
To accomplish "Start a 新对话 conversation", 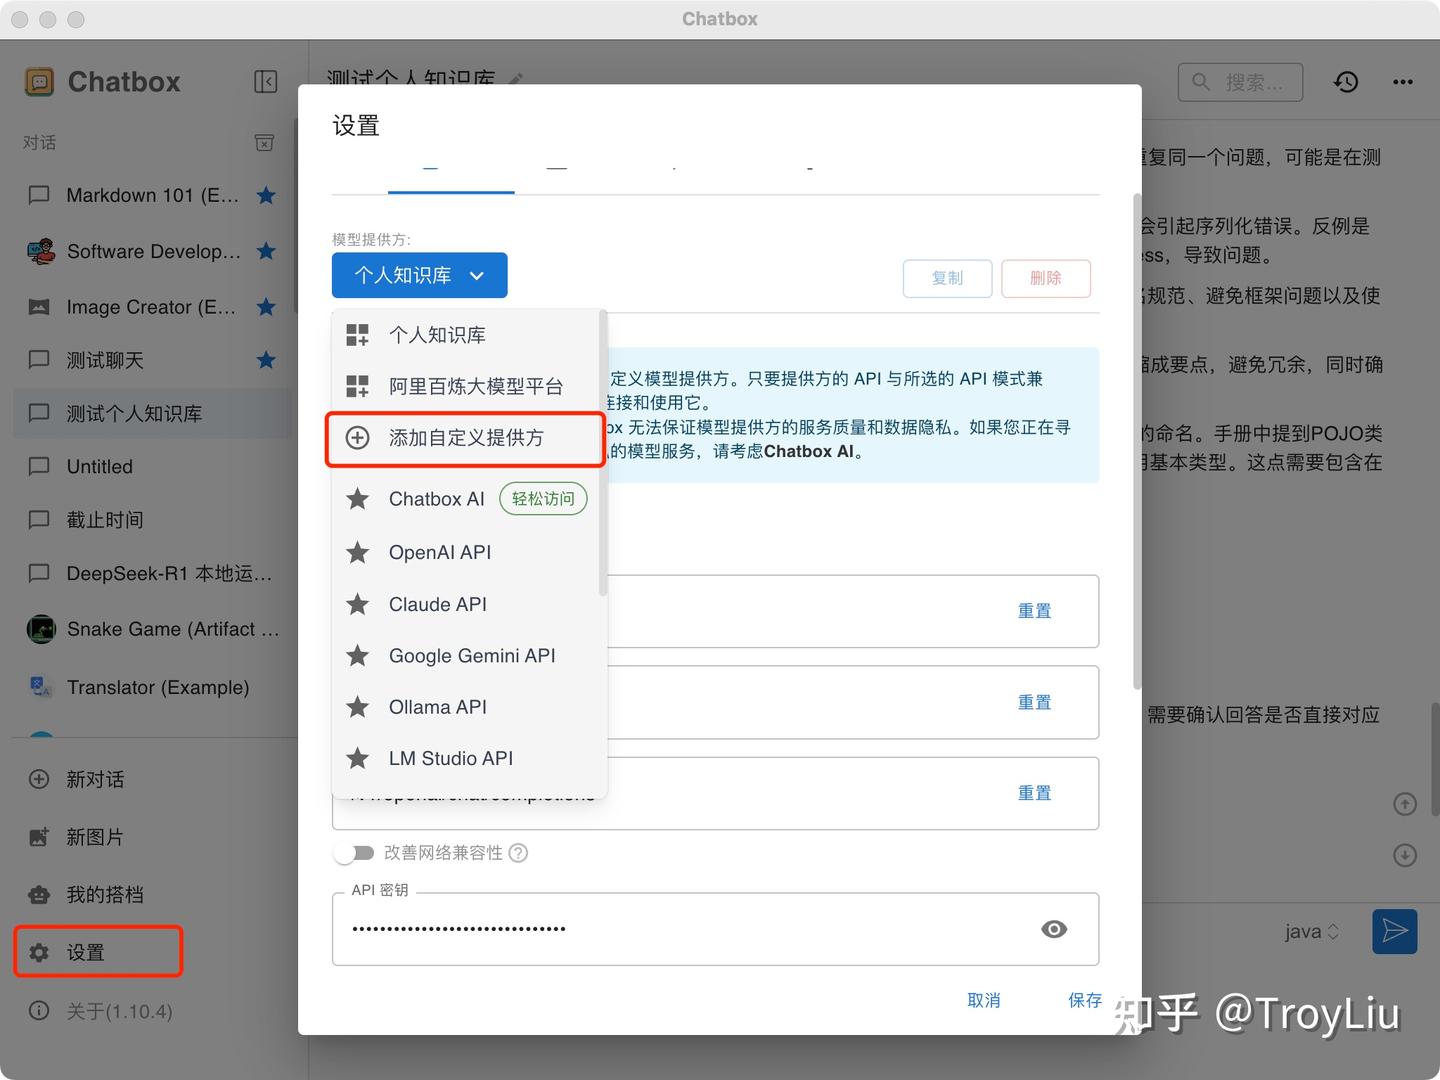I will [x=96, y=779].
